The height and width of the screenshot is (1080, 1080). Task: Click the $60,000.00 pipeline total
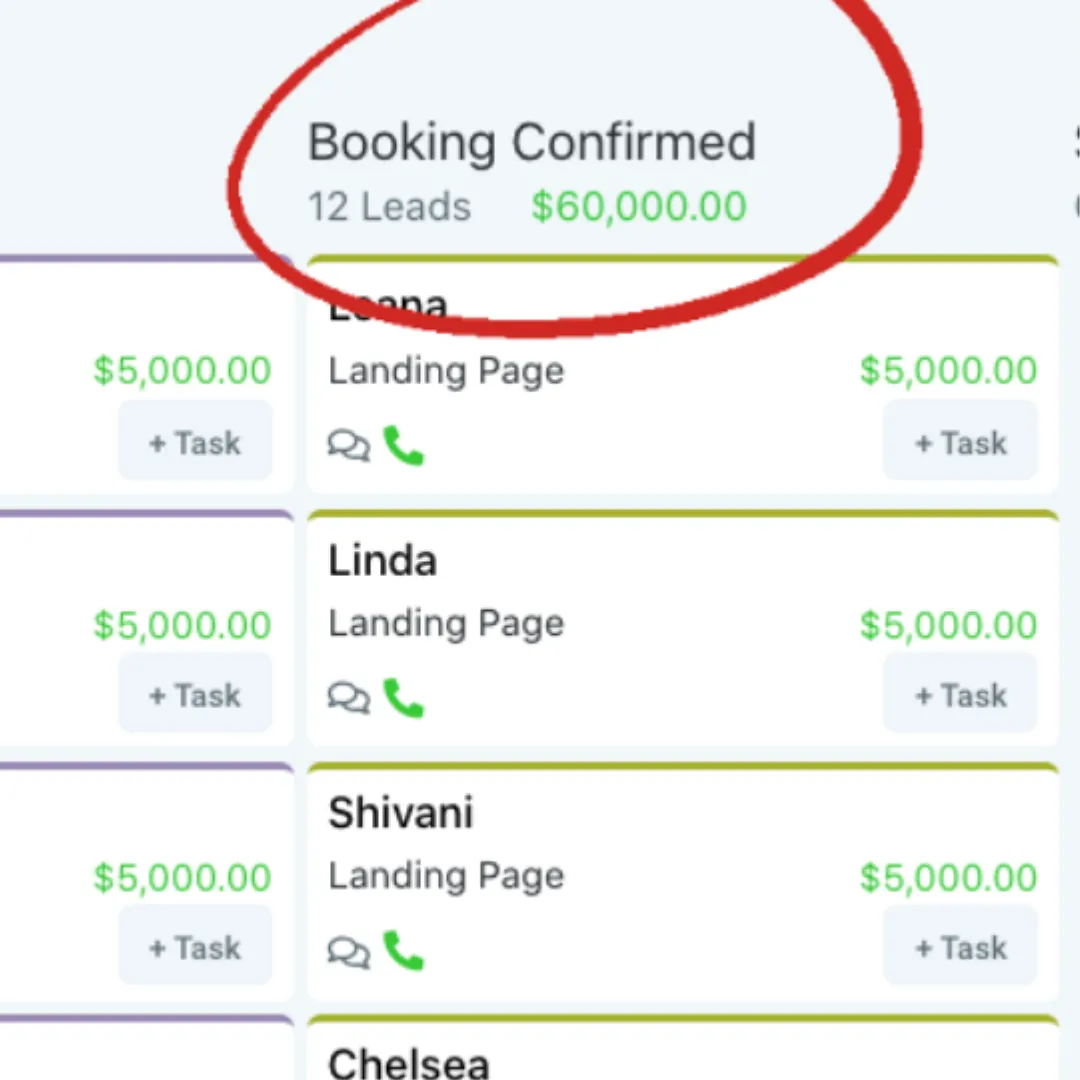coord(638,206)
